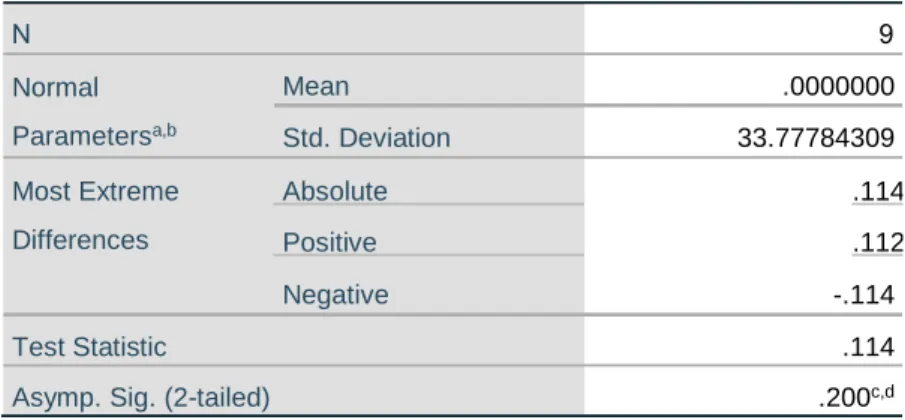This screenshot has width=905, height=420.
Task: Click the Mean row label
Action: (x=316, y=87)
